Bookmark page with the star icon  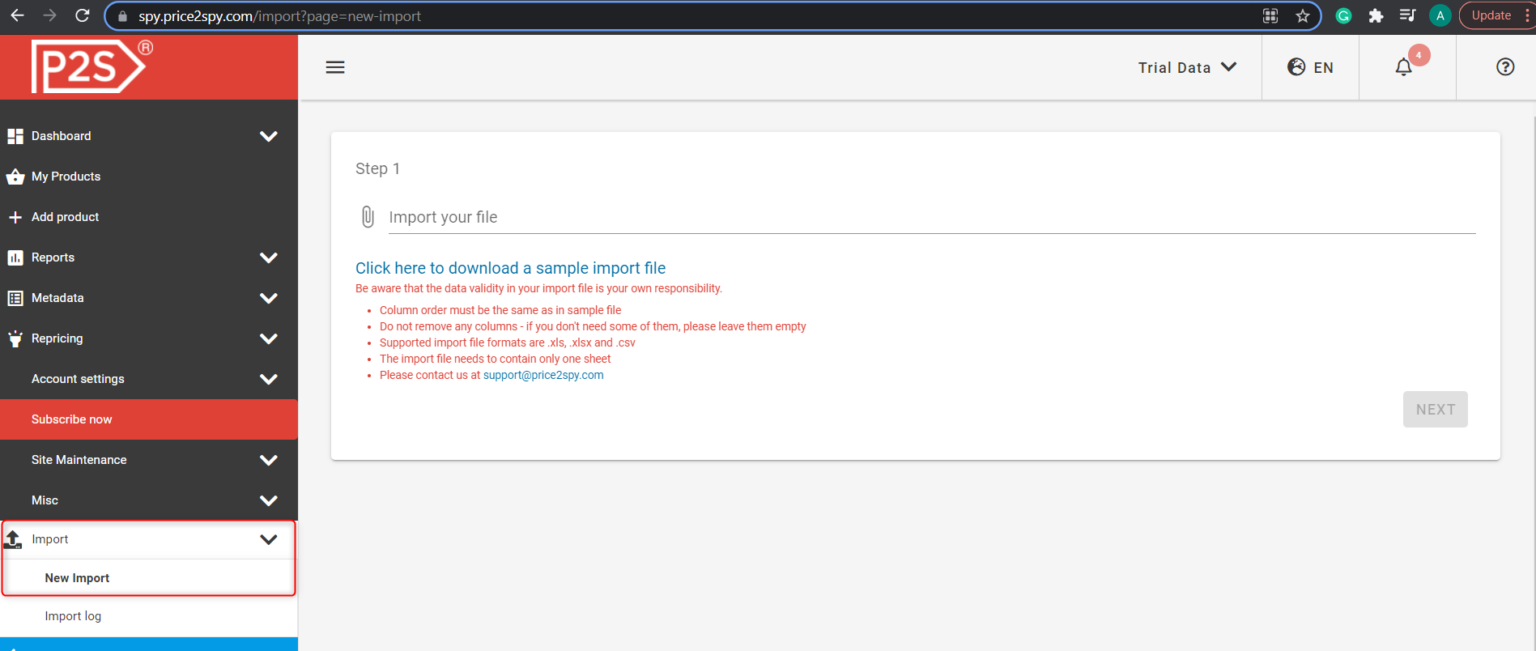1302,16
